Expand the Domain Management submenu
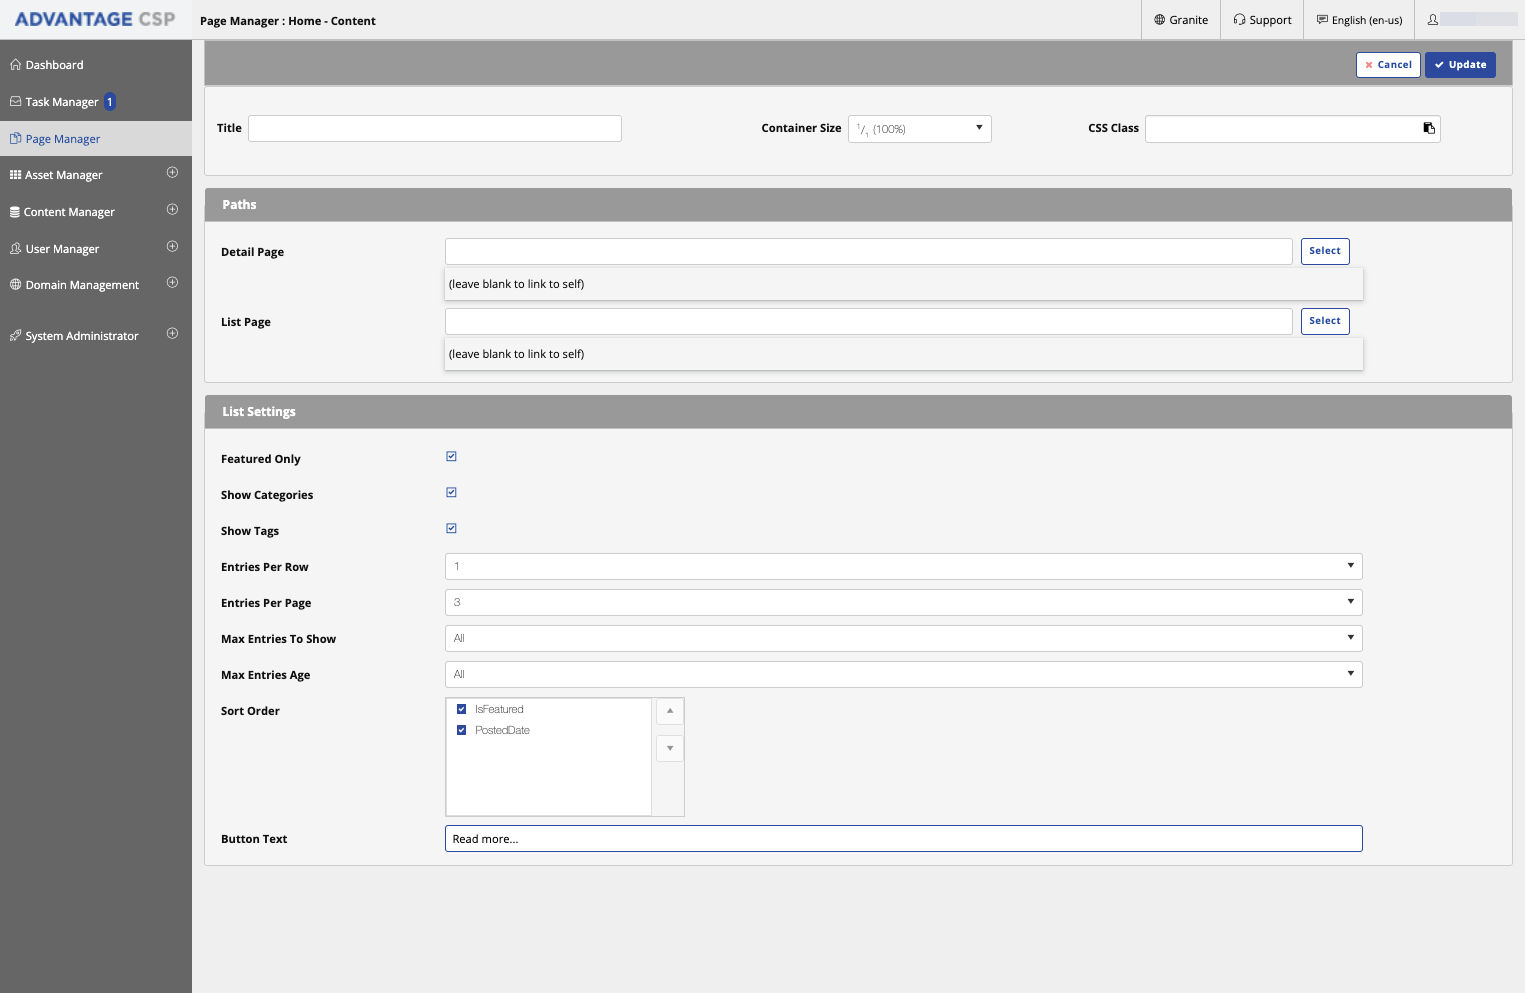 pos(172,283)
